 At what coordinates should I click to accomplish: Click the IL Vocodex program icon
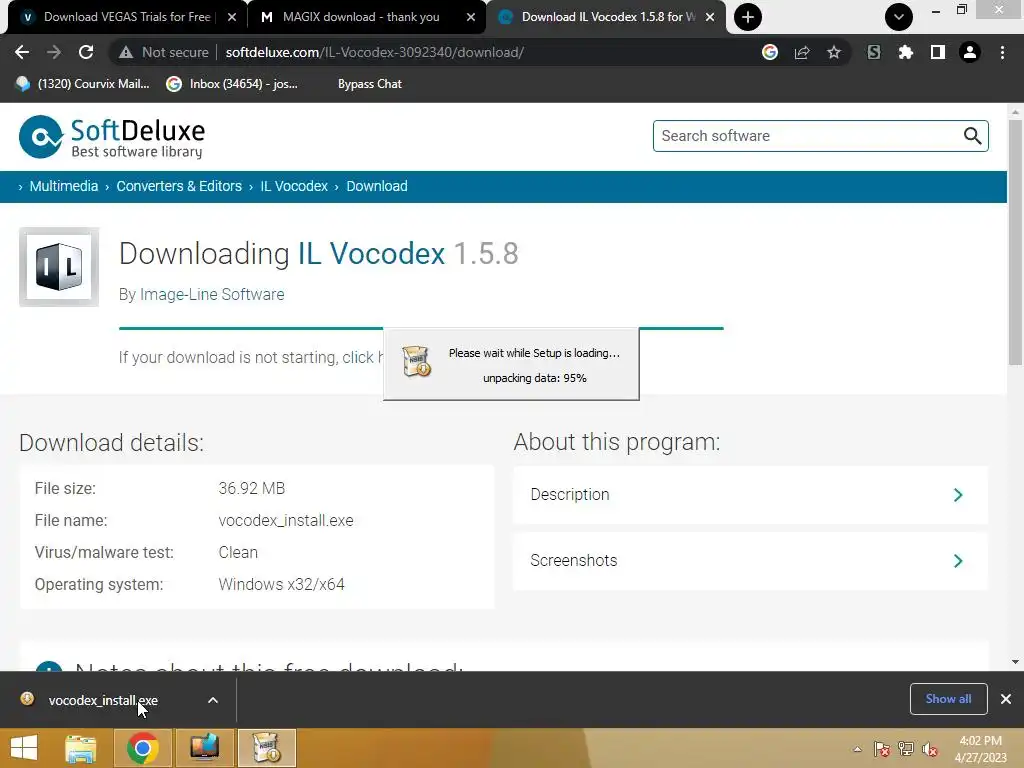click(59, 267)
